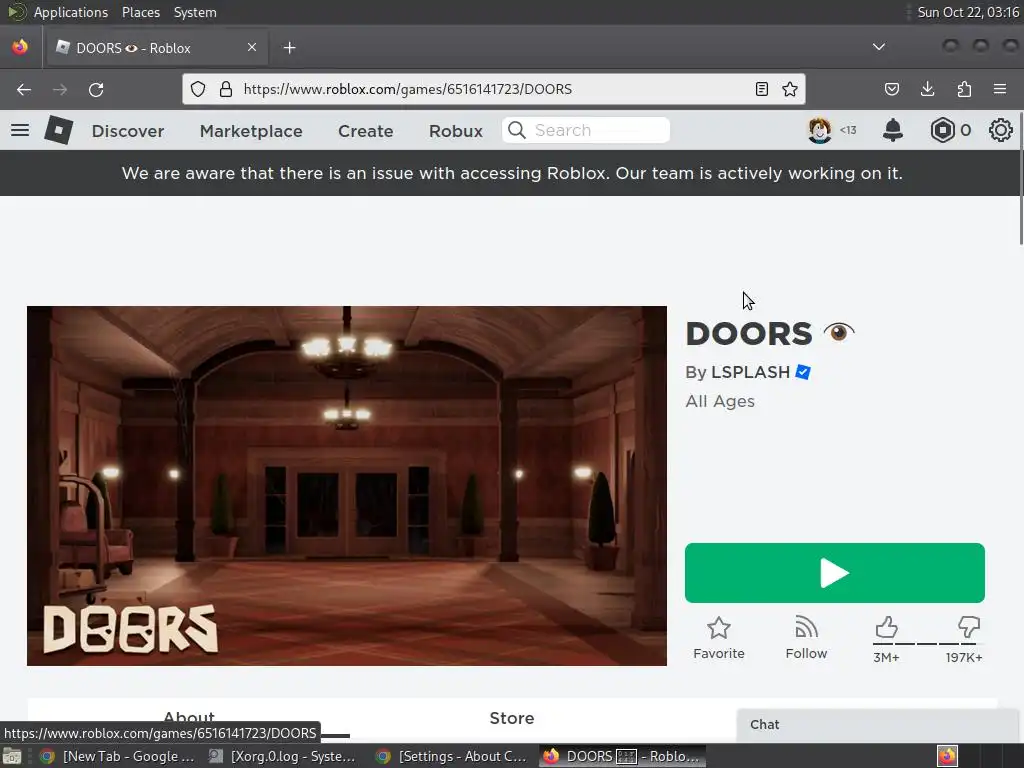Toggle reader view icon
Image resolution: width=1024 pixels, height=768 pixels.
click(761, 89)
